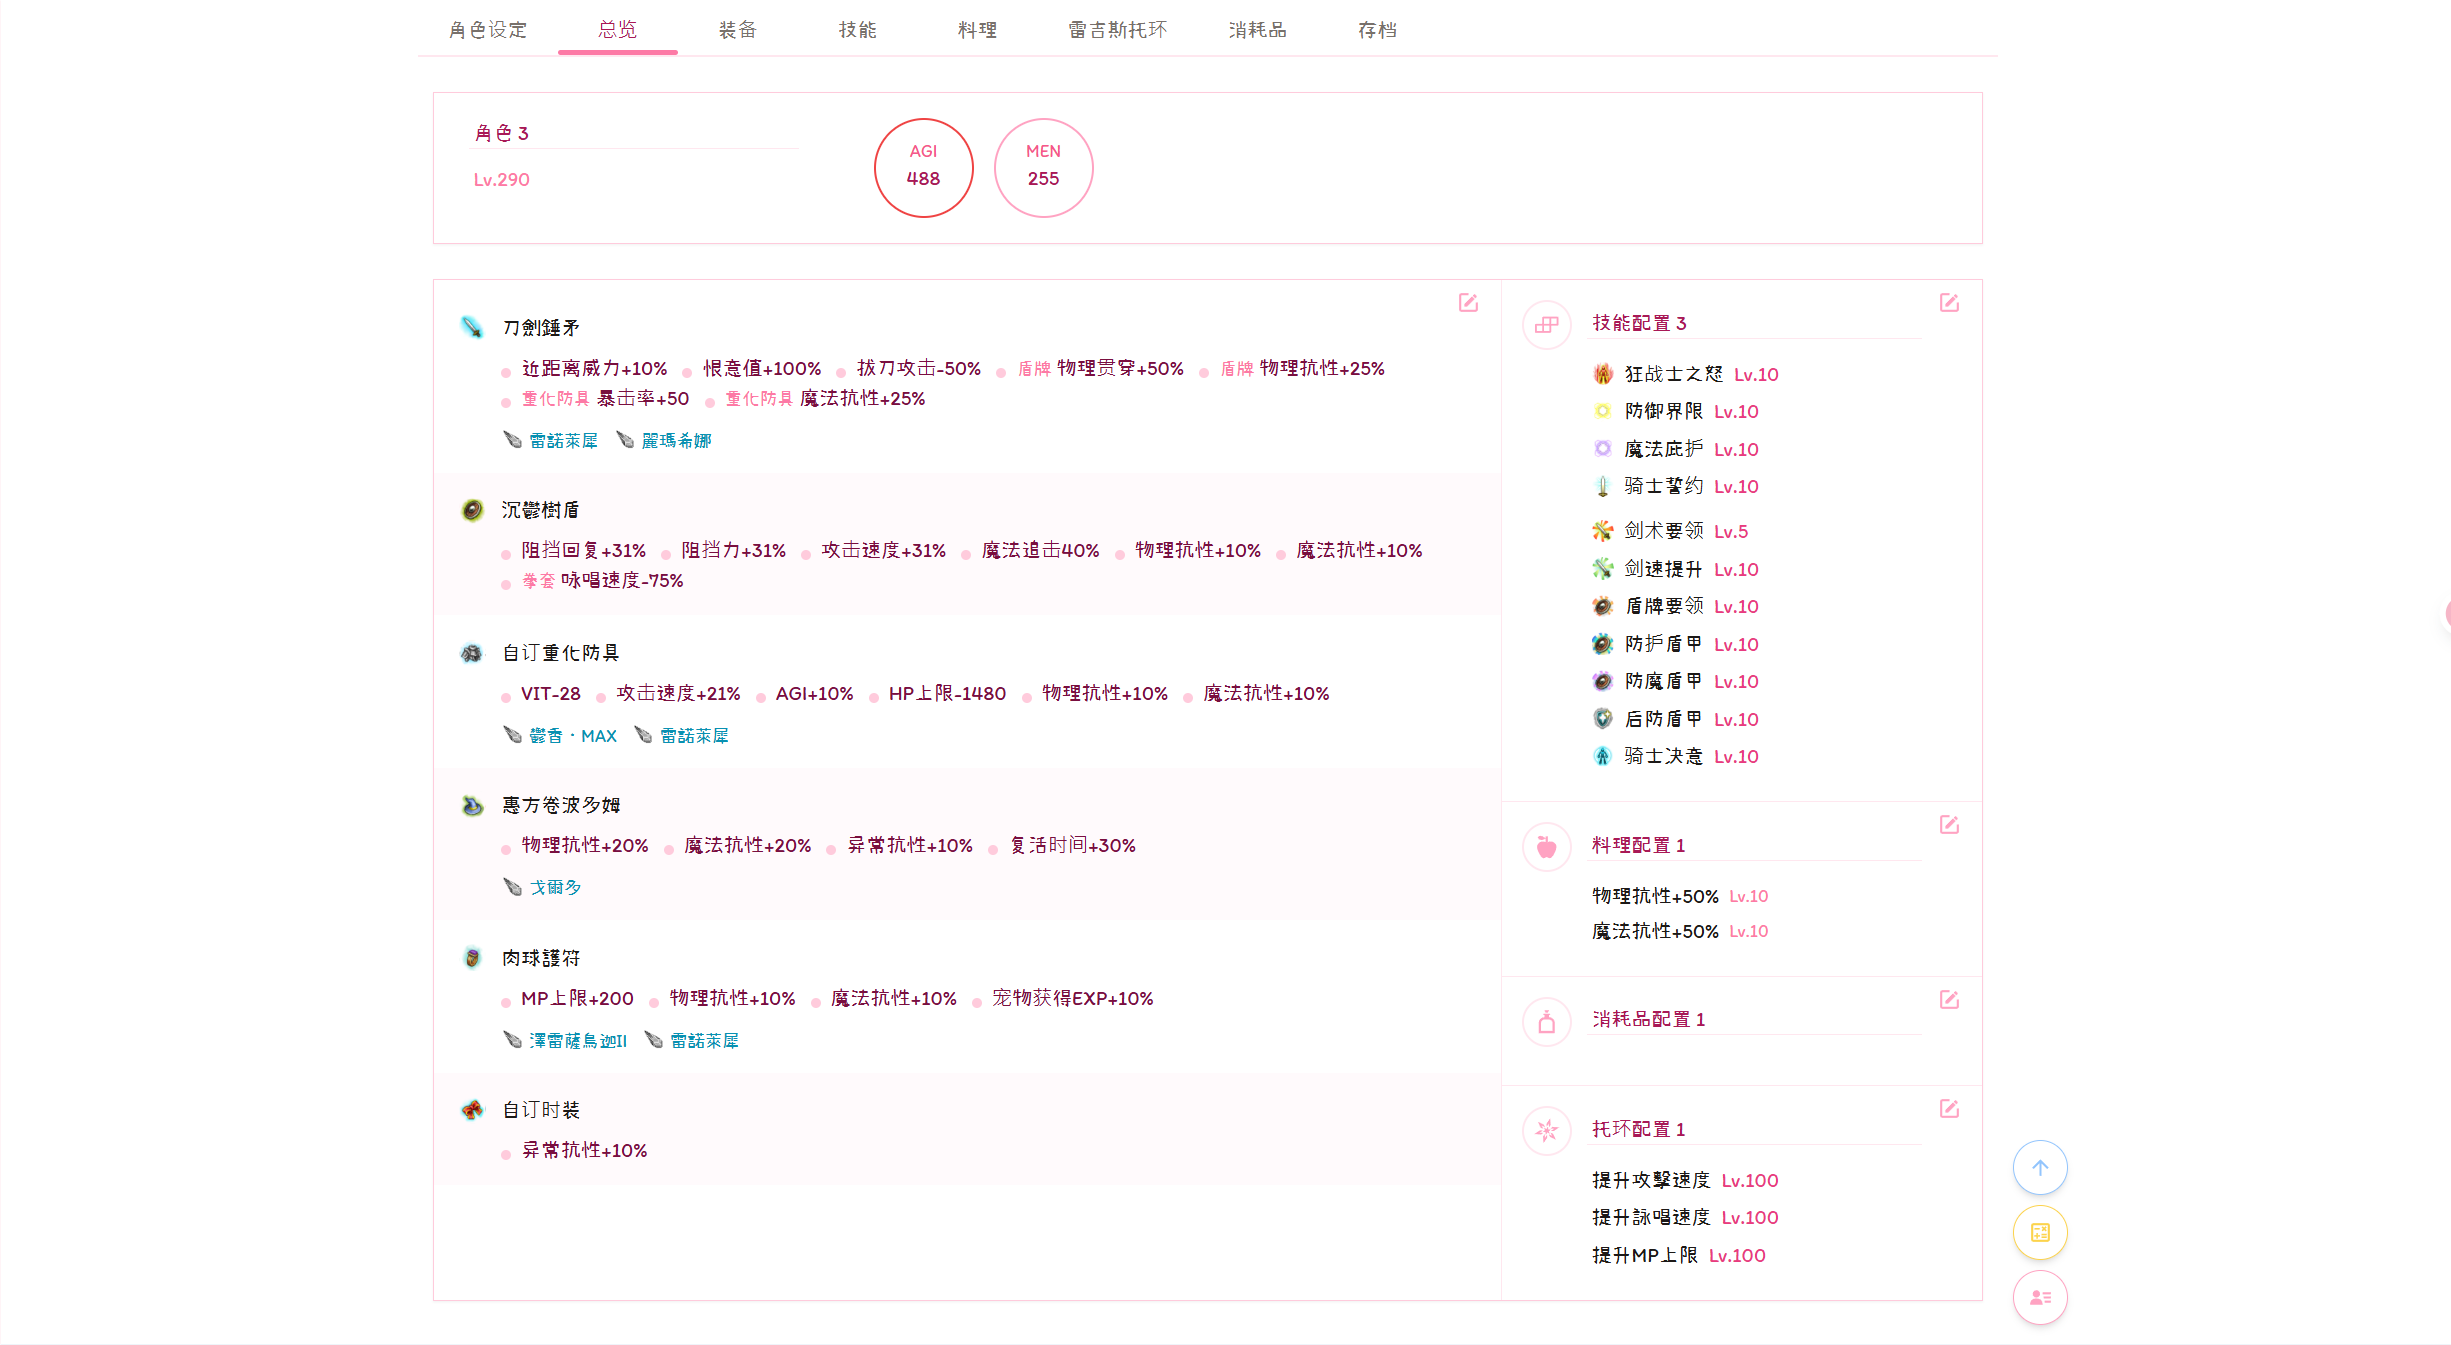
Task: Click edit icon beside 技能配置 3
Action: click(x=1949, y=303)
